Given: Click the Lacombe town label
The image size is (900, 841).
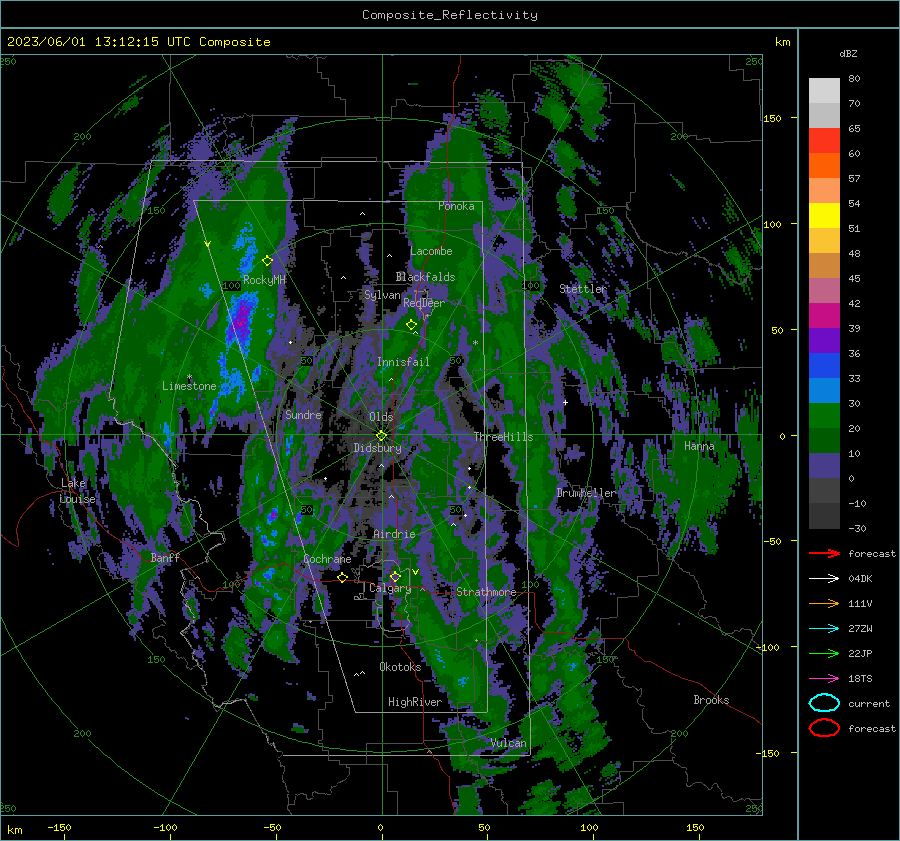Looking at the screenshot, I should [431, 251].
